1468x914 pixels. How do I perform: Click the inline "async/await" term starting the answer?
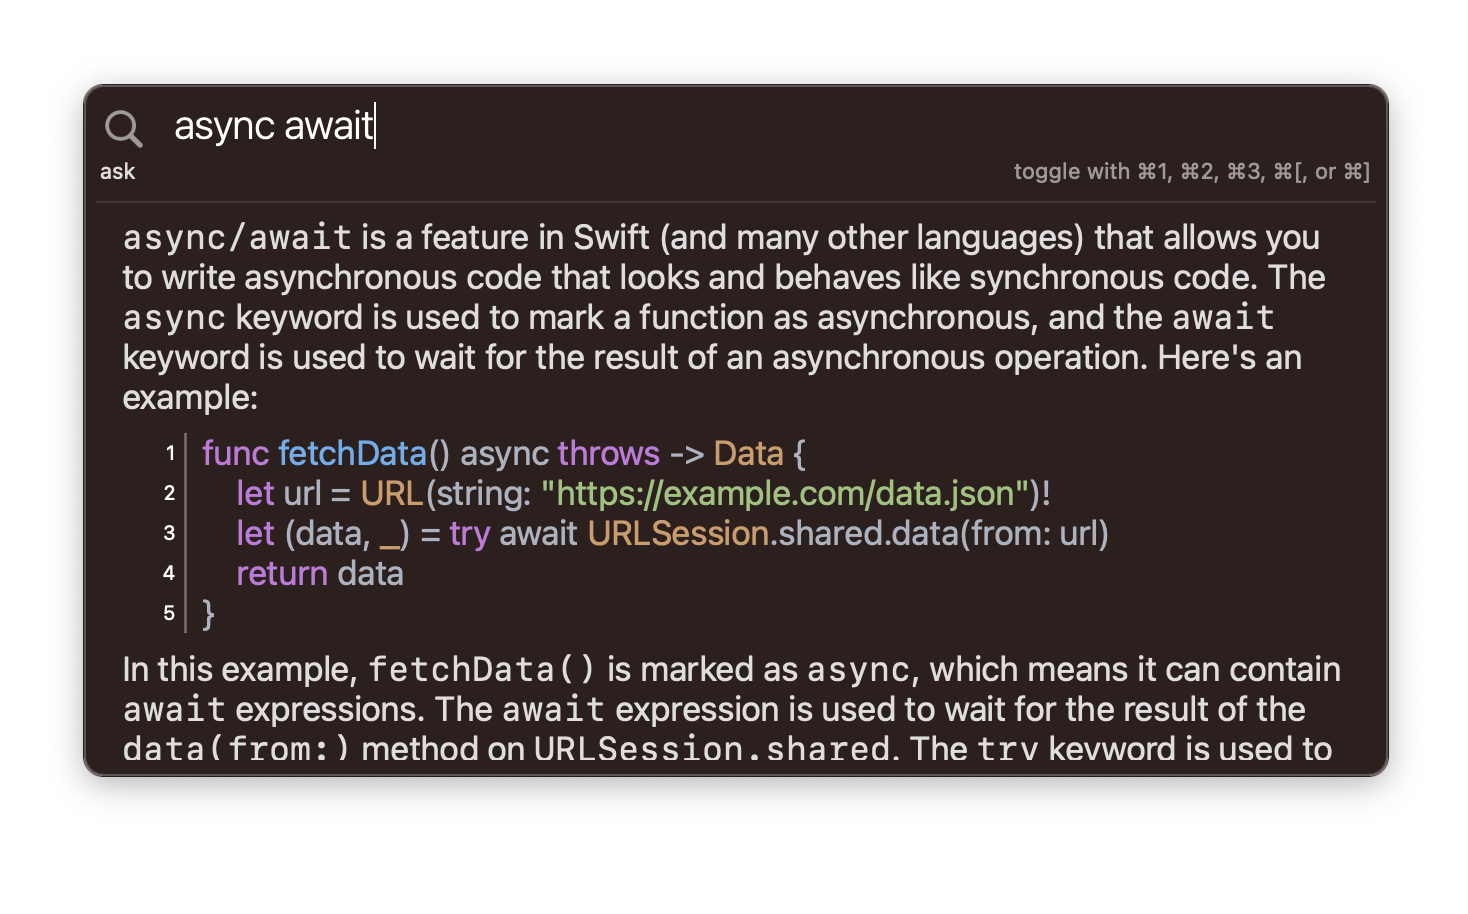(237, 238)
